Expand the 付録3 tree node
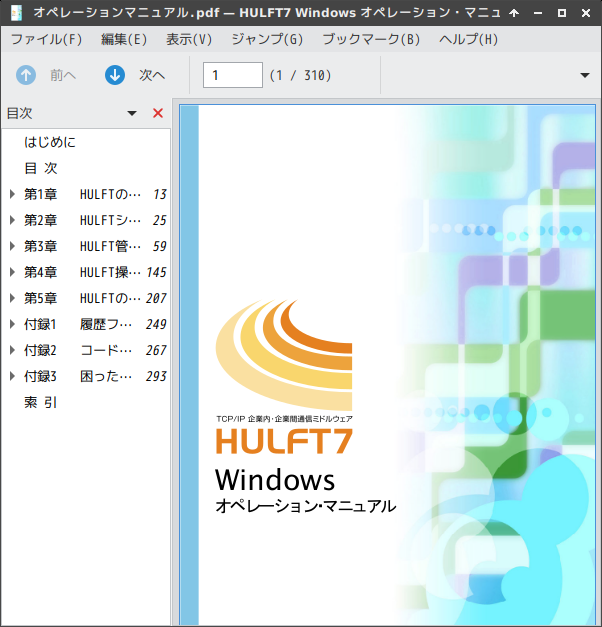The image size is (602, 627). 12,376
